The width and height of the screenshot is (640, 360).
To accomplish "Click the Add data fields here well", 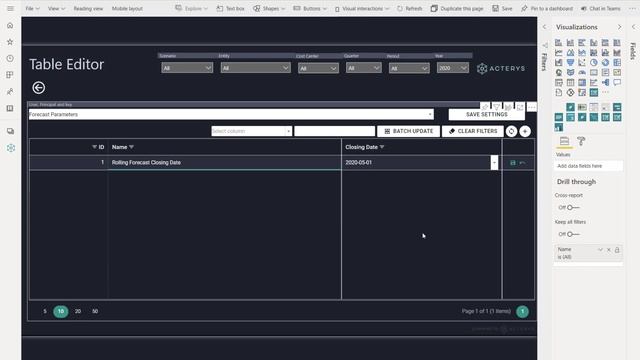I will [x=588, y=166].
